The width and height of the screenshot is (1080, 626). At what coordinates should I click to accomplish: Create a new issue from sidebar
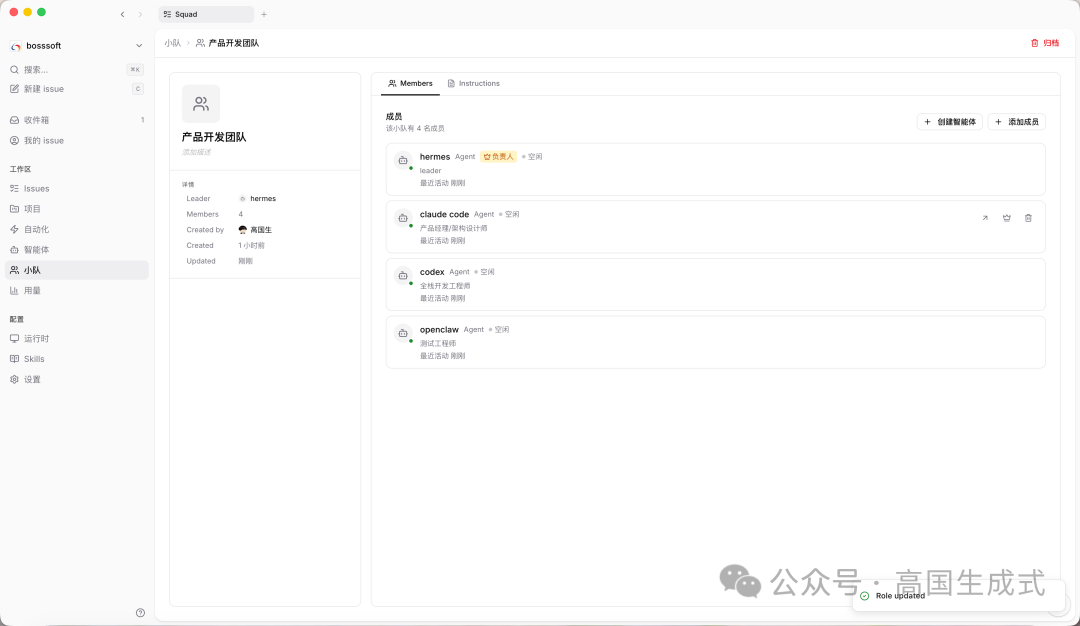[x=76, y=89]
